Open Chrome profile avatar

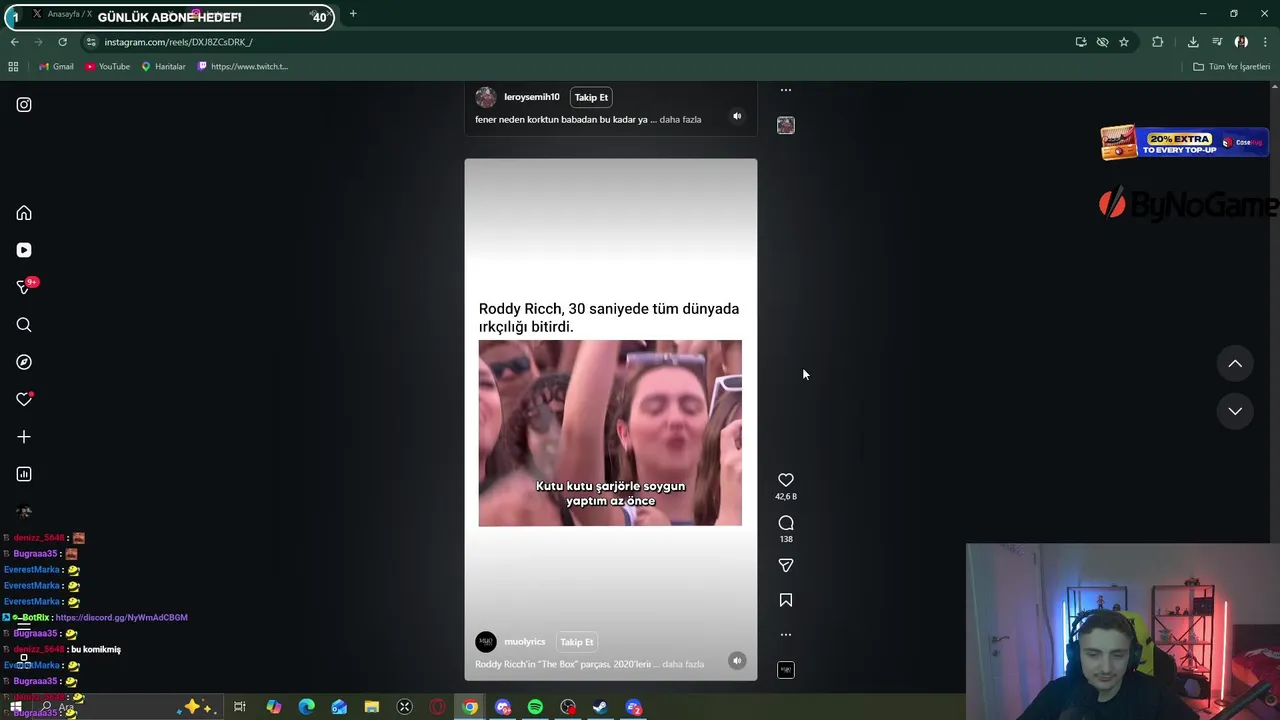pyautogui.click(x=1241, y=42)
